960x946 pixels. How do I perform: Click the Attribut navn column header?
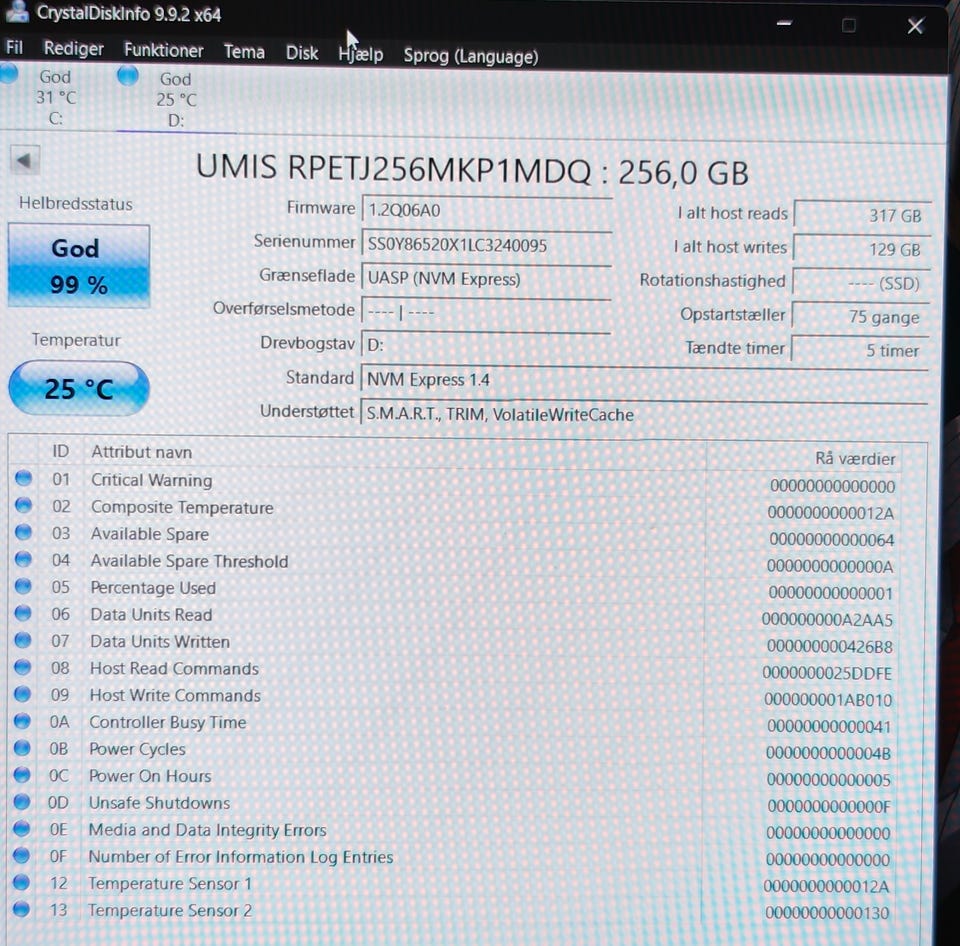141,452
